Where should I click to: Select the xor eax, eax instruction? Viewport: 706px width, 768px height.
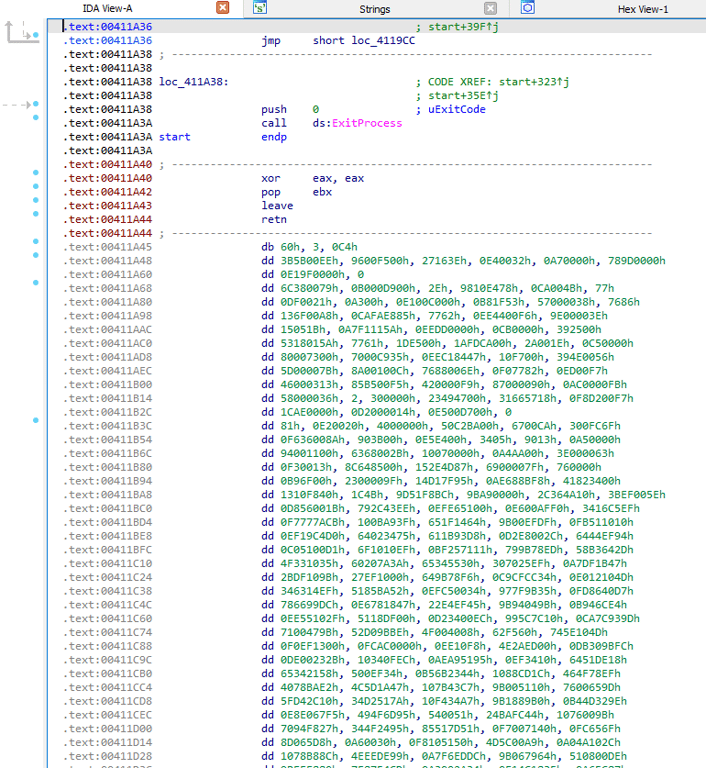pos(313,178)
